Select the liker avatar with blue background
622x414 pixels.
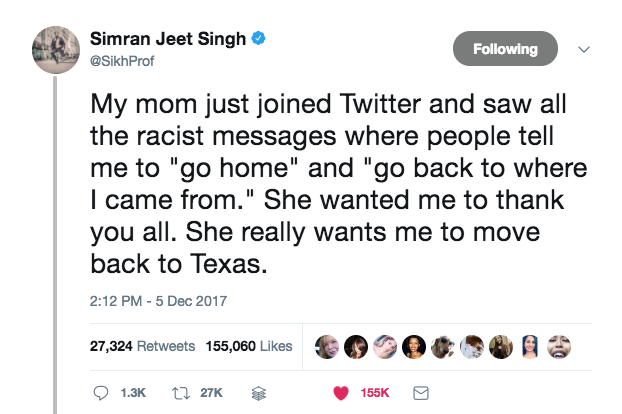(532, 347)
